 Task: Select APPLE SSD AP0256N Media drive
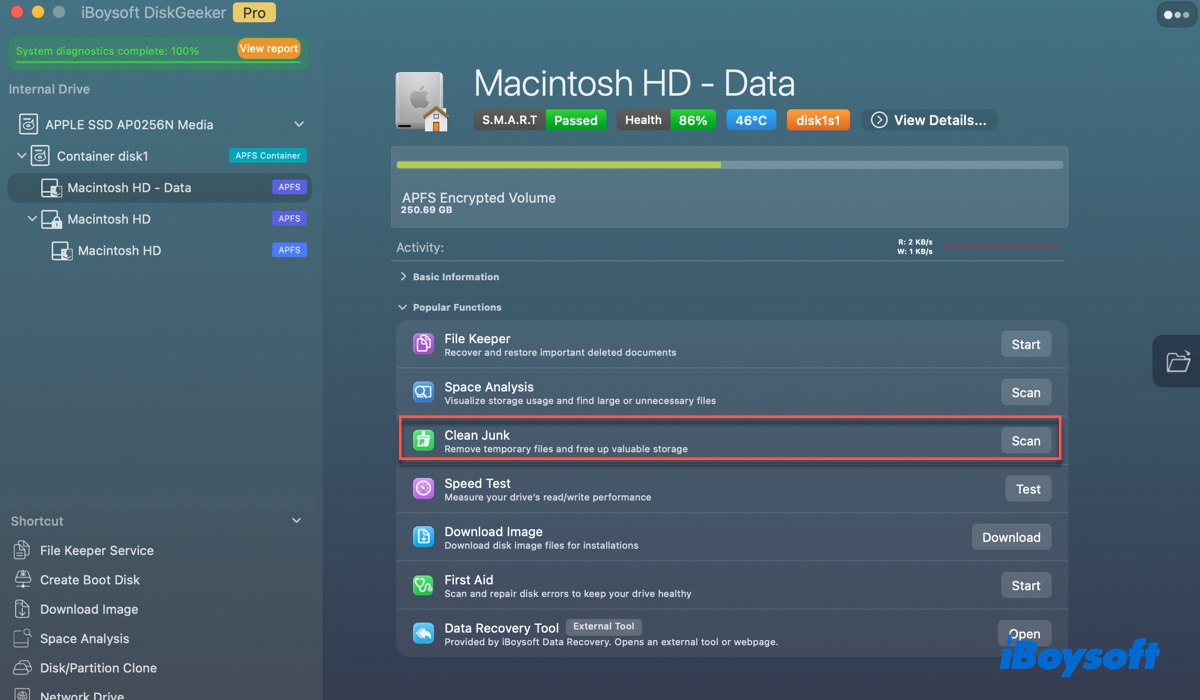[160, 125]
